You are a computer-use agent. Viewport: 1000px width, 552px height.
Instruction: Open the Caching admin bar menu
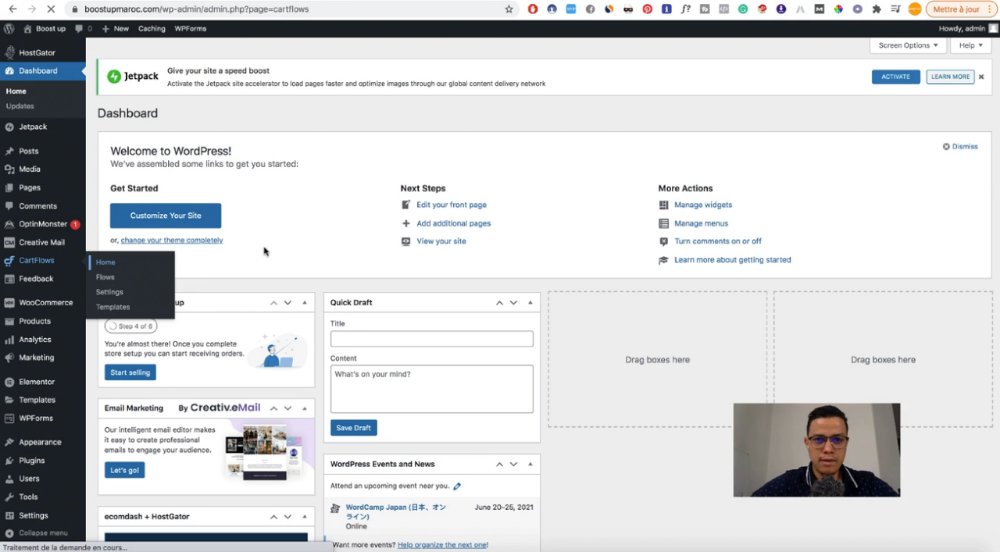coord(152,29)
